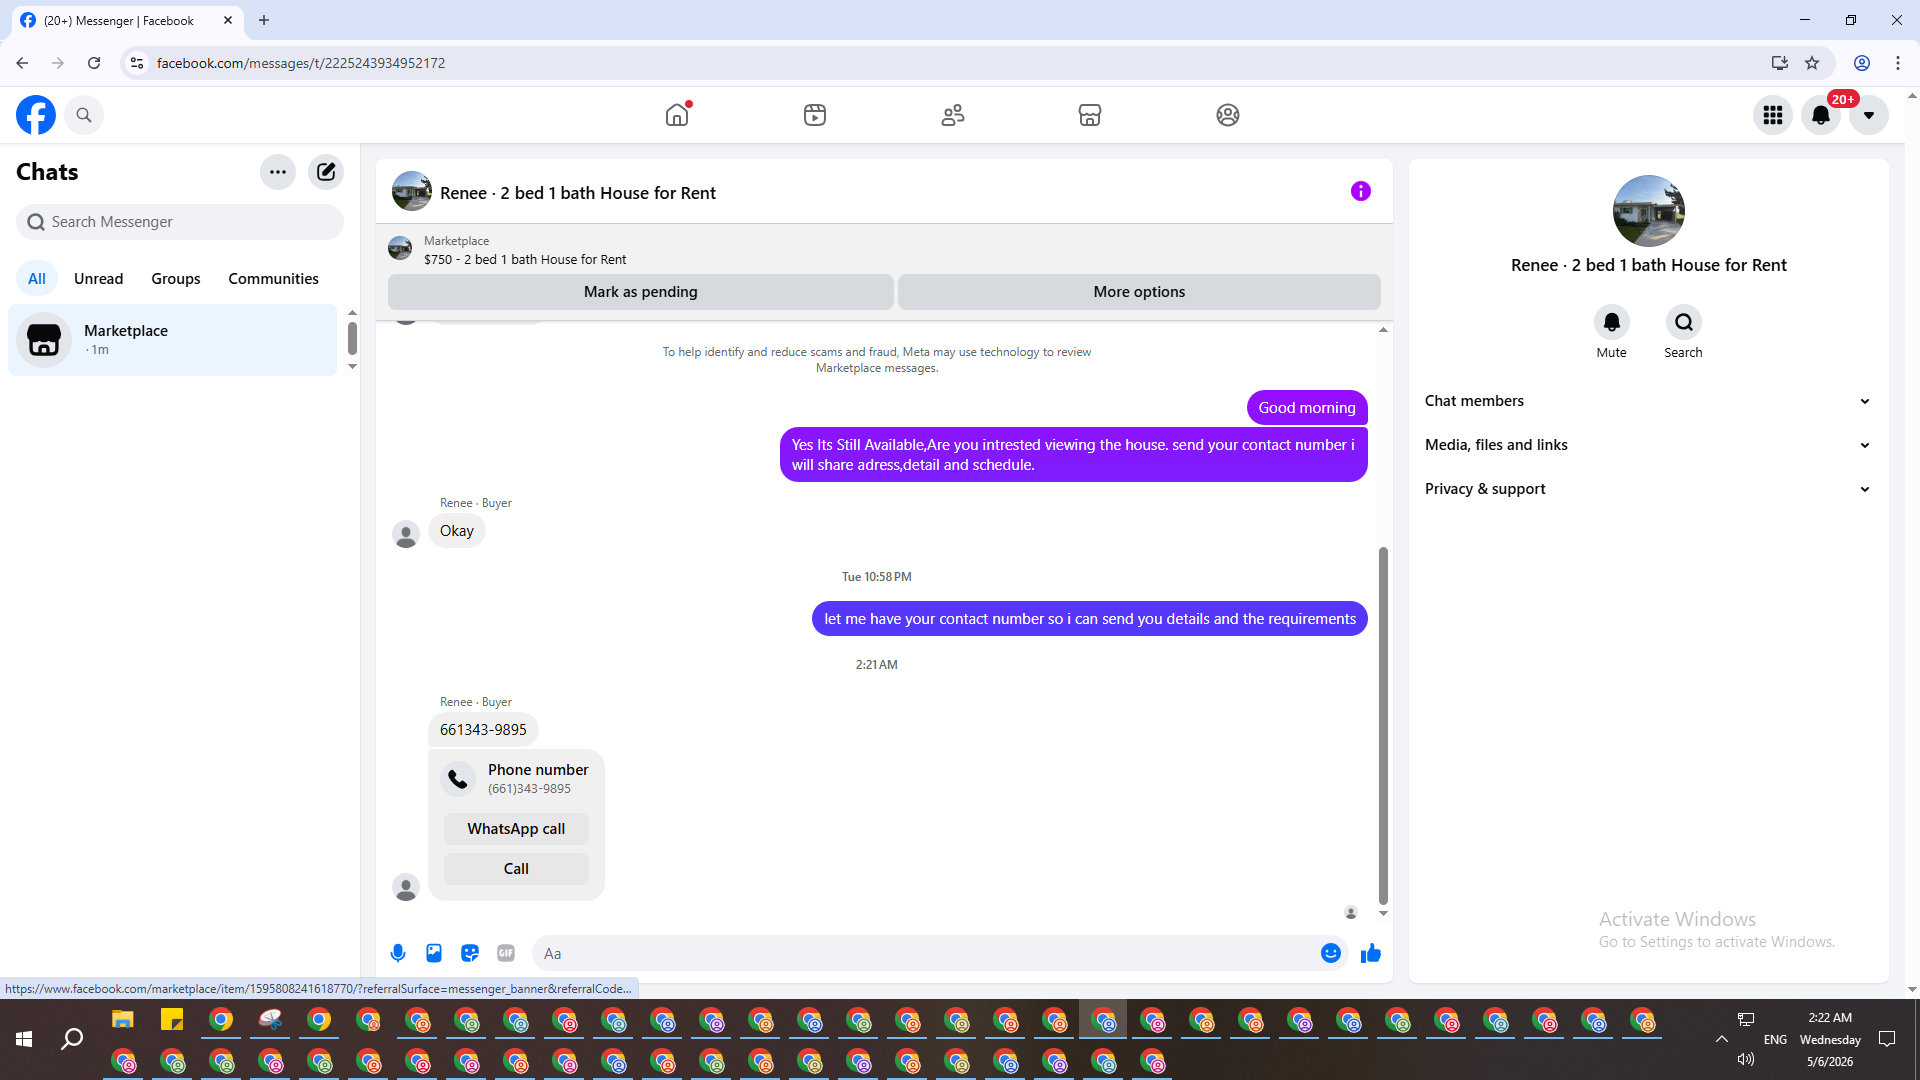
Task: Open conversation information purple icon
Action: coord(1361,191)
